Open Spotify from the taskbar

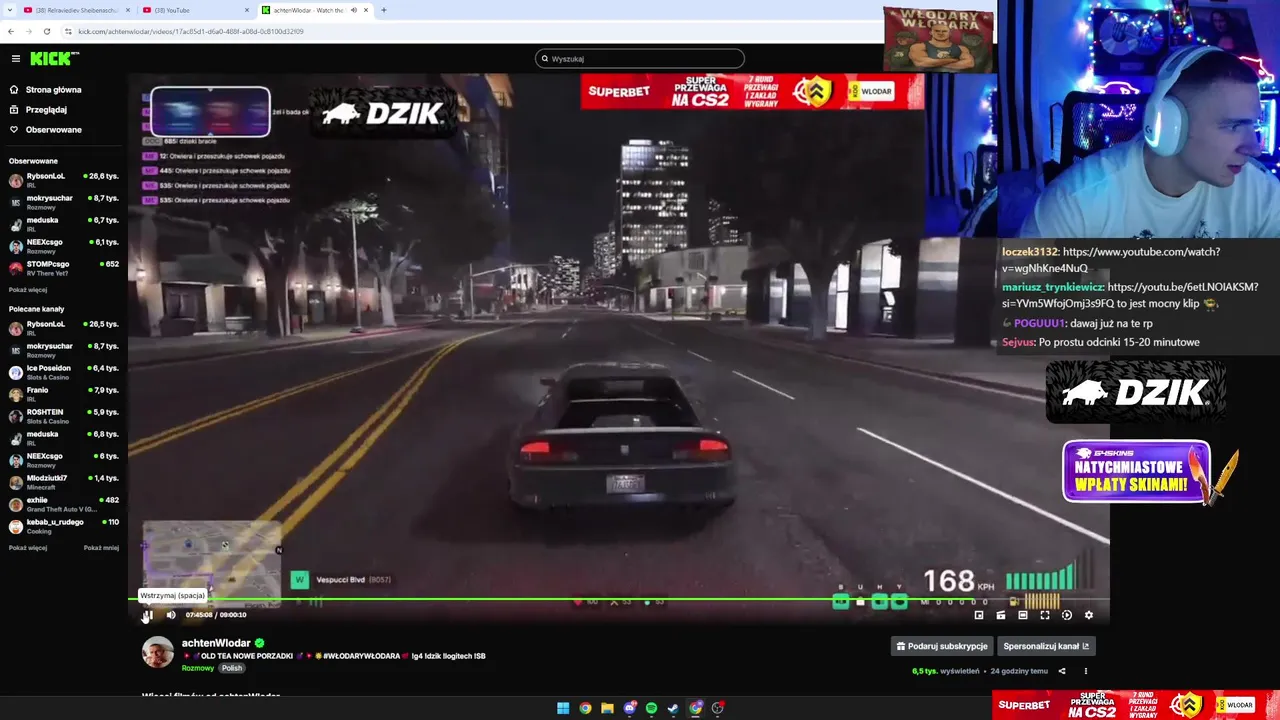(652, 708)
